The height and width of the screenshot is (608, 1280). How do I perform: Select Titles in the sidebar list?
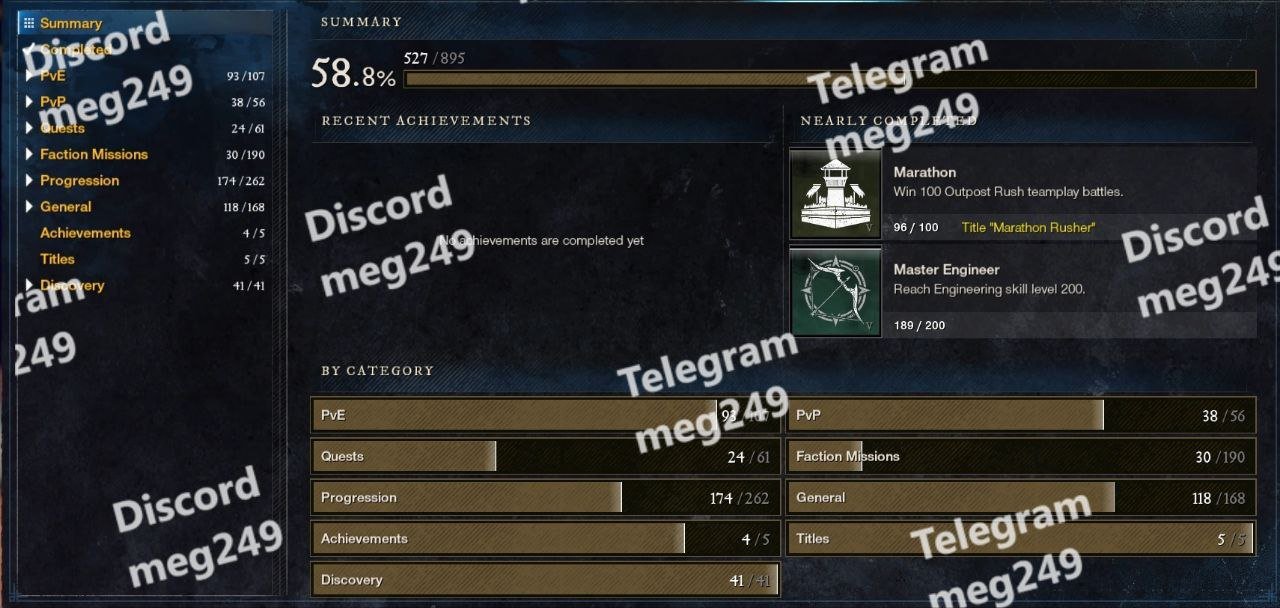tap(57, 259)
